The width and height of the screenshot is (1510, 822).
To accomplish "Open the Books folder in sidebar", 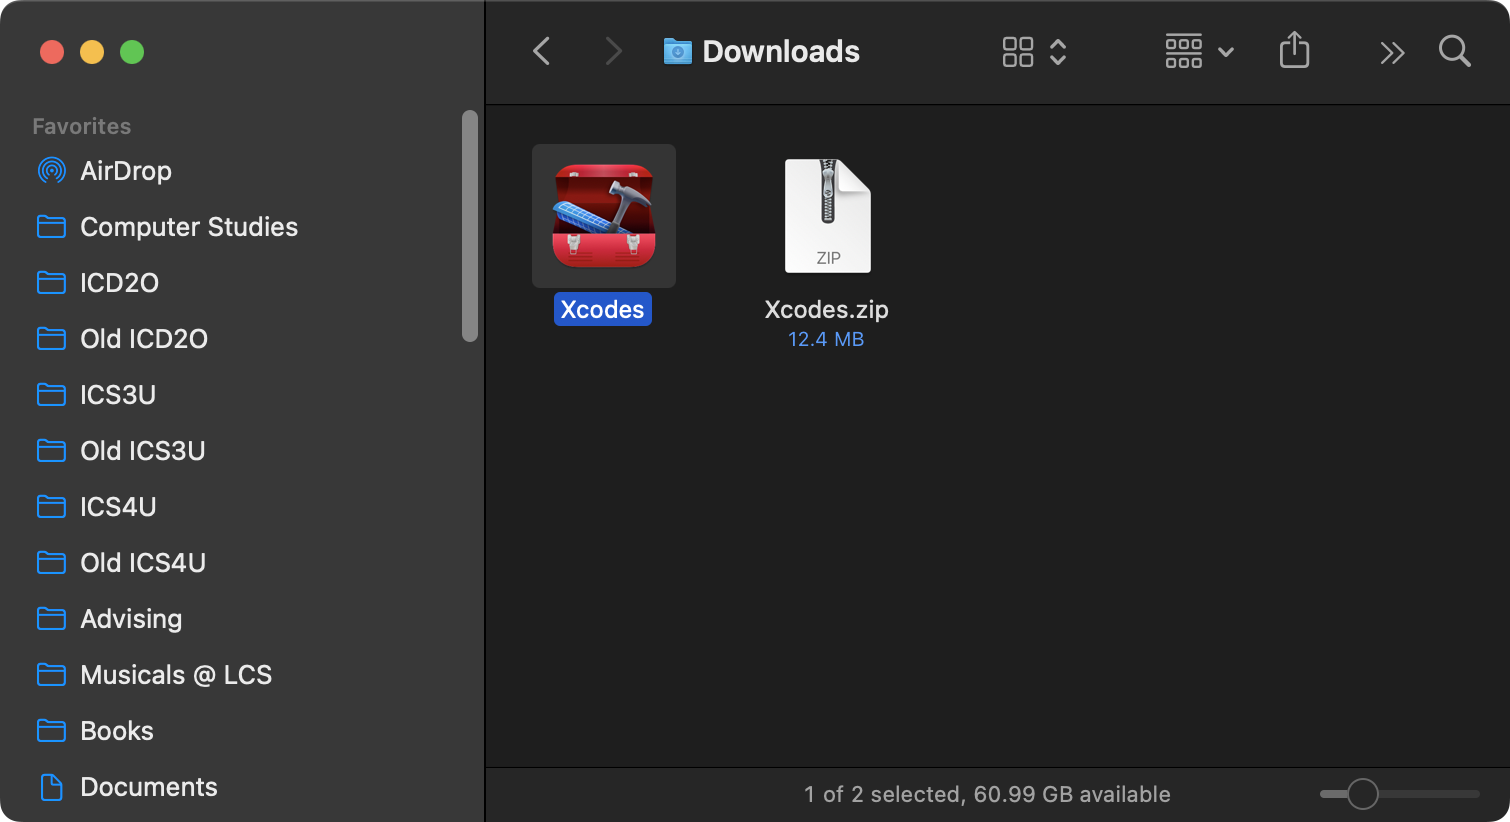I will (116, 731).
